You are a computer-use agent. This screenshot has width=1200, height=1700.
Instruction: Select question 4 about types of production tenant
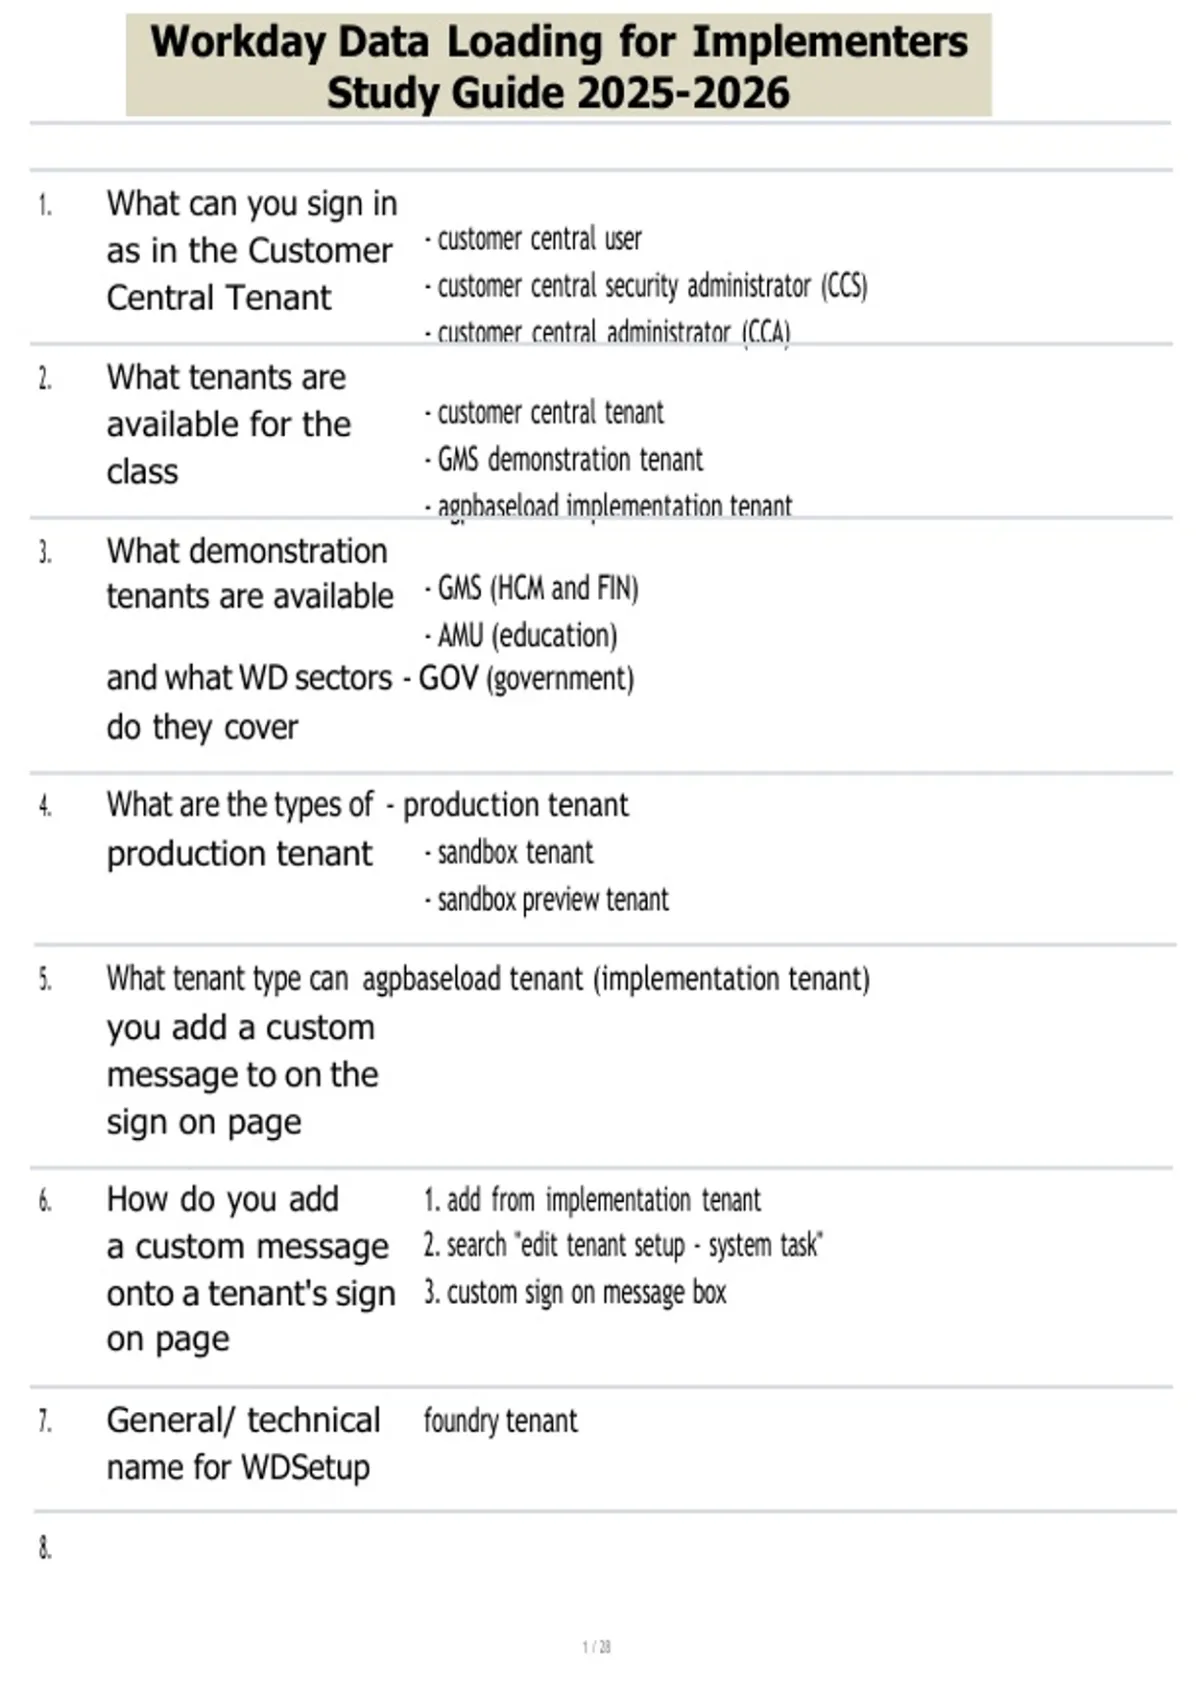[241, 829]
